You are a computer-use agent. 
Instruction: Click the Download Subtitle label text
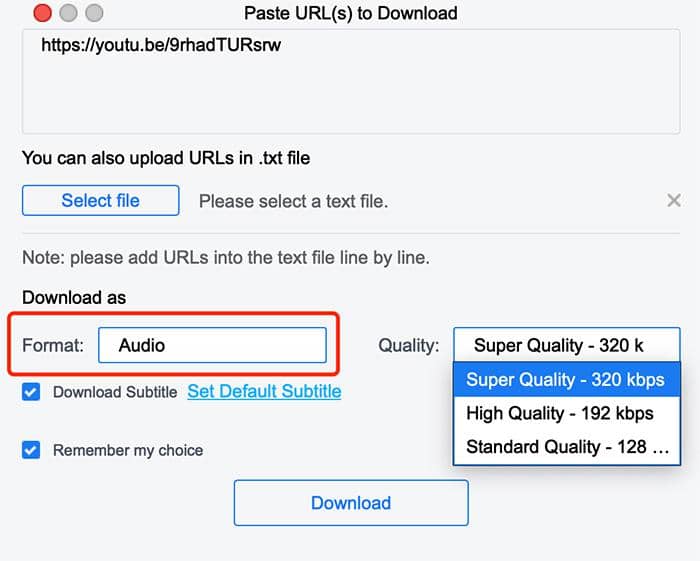pyautogui.click(x=115, y=392)
